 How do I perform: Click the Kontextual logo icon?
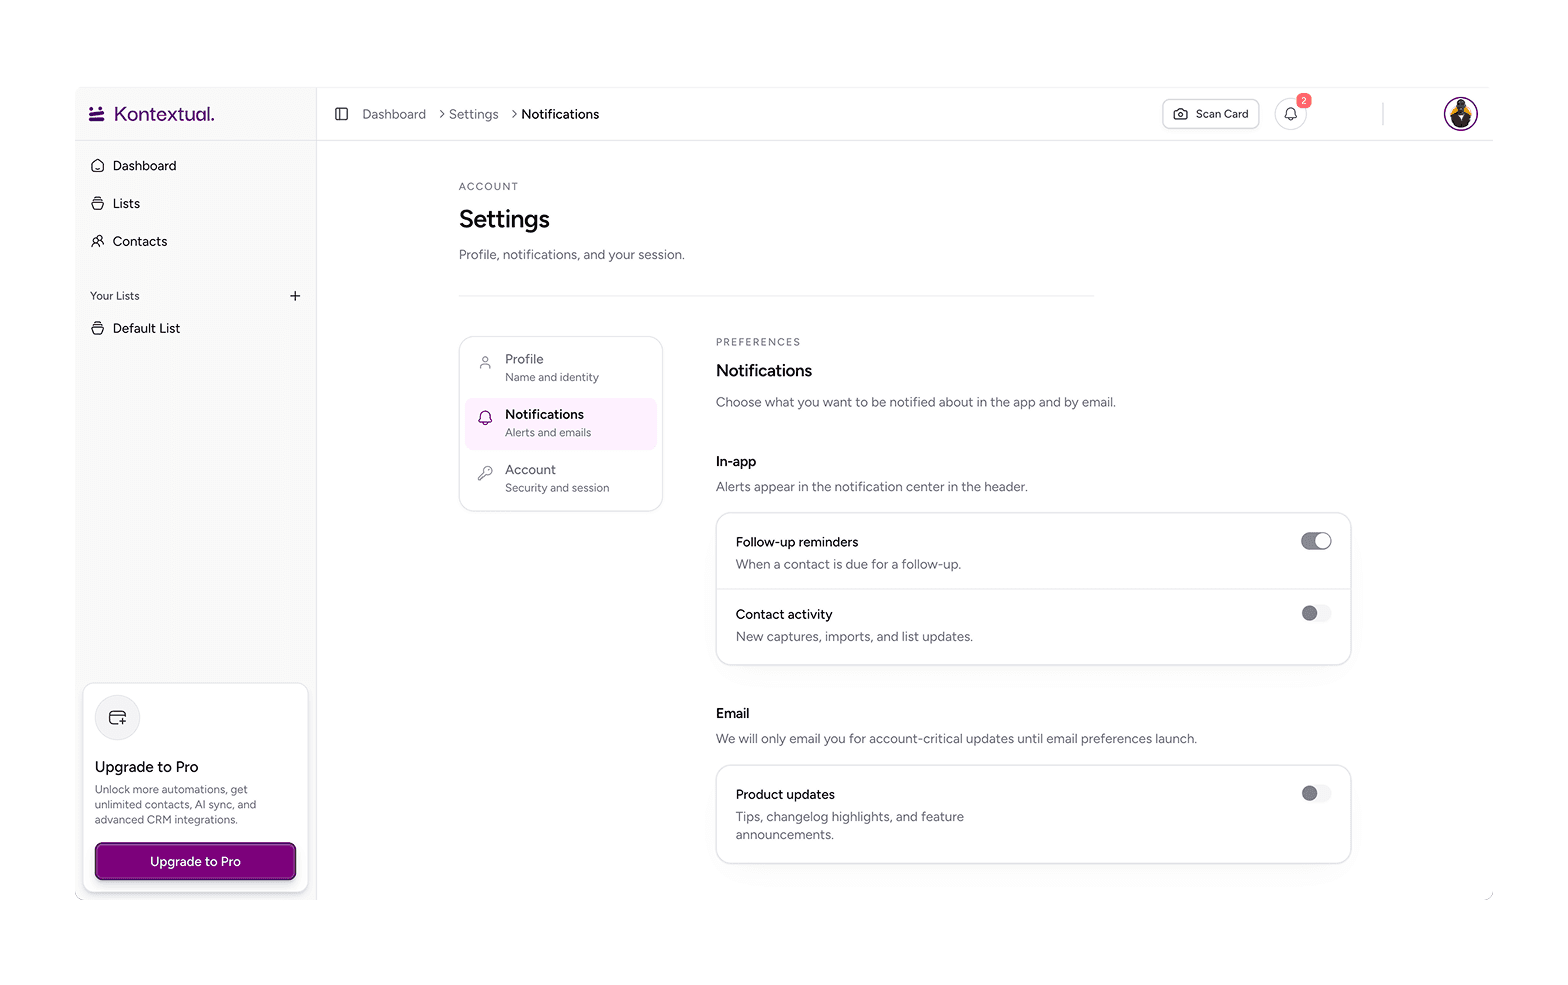(97, 114)
